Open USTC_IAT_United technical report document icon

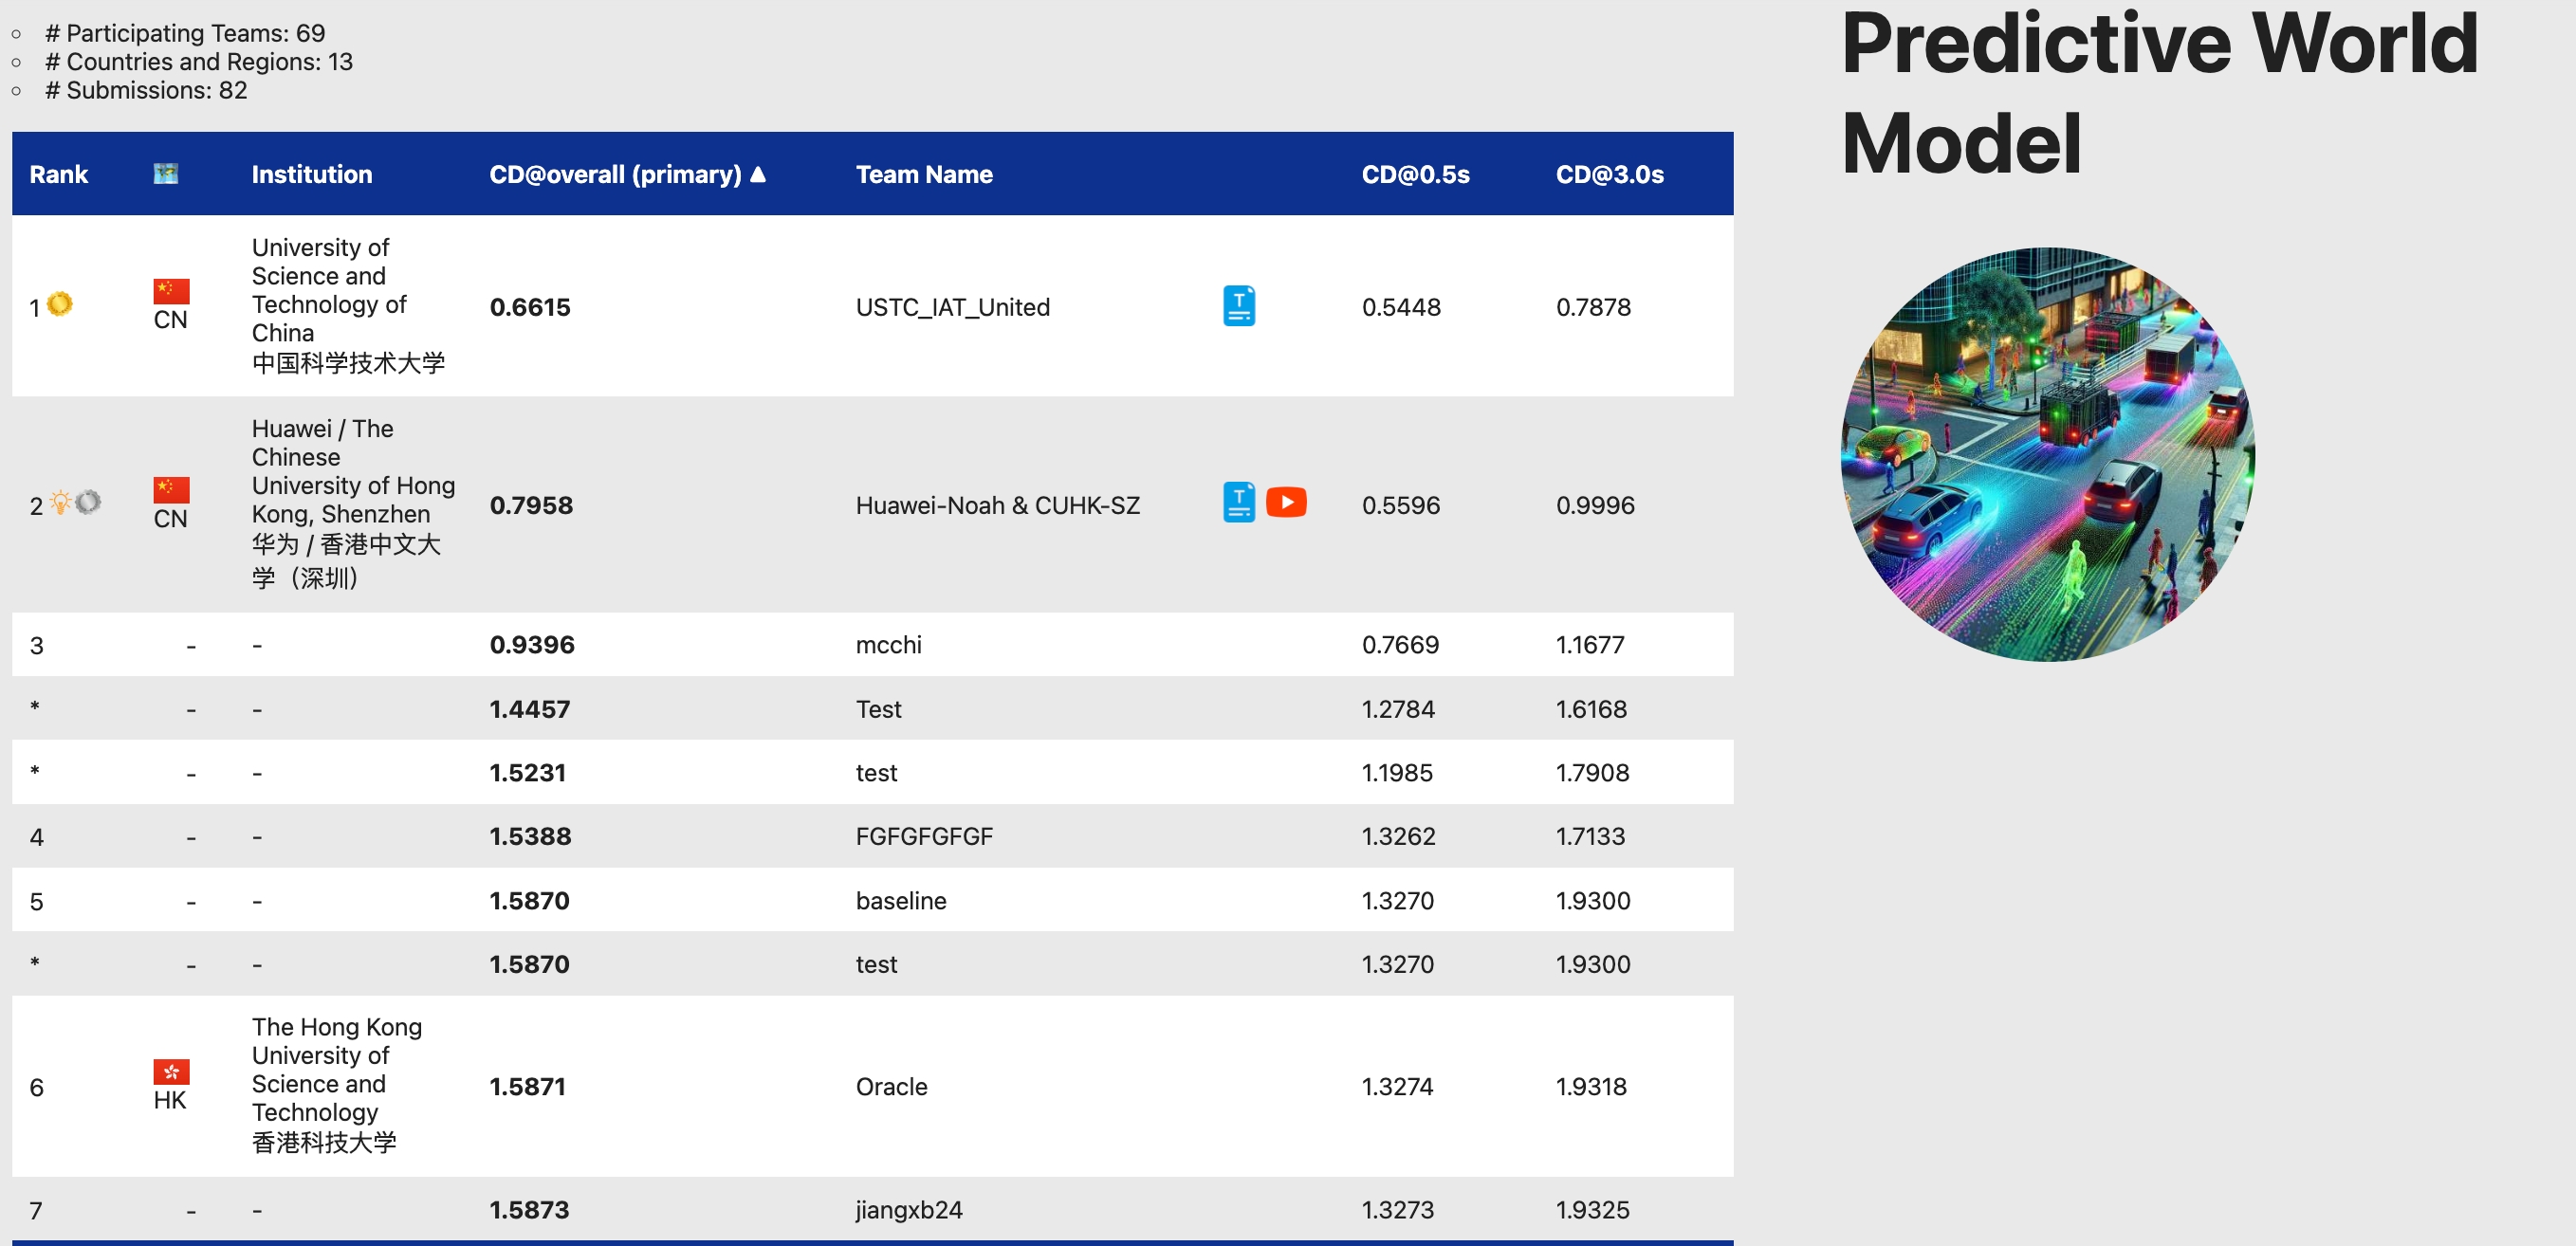coord(1238,306)
